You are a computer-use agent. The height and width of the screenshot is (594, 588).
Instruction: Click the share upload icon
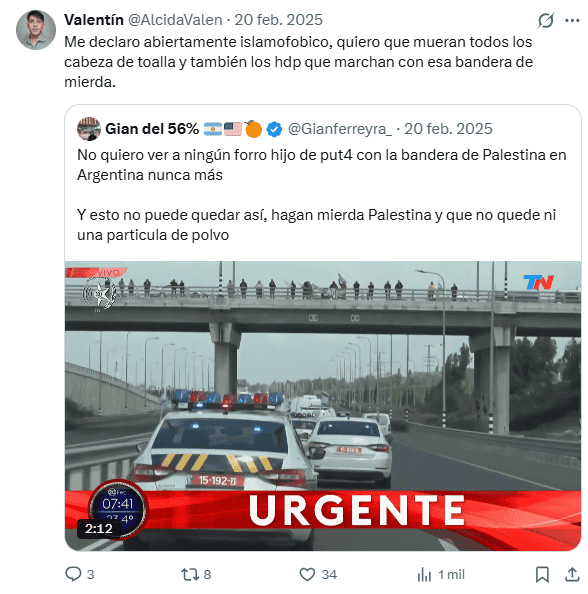tap(572, 574)
